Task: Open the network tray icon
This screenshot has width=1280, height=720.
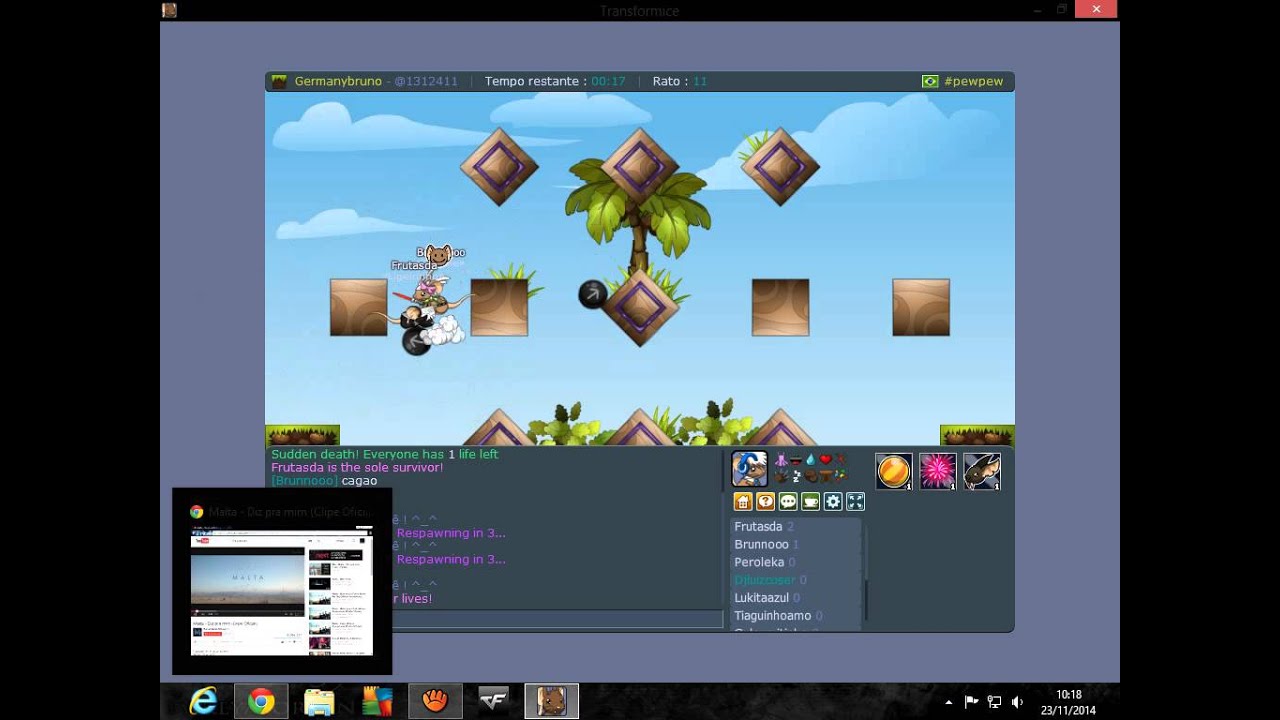Action: pyautogui.click(x=994, y=702)
